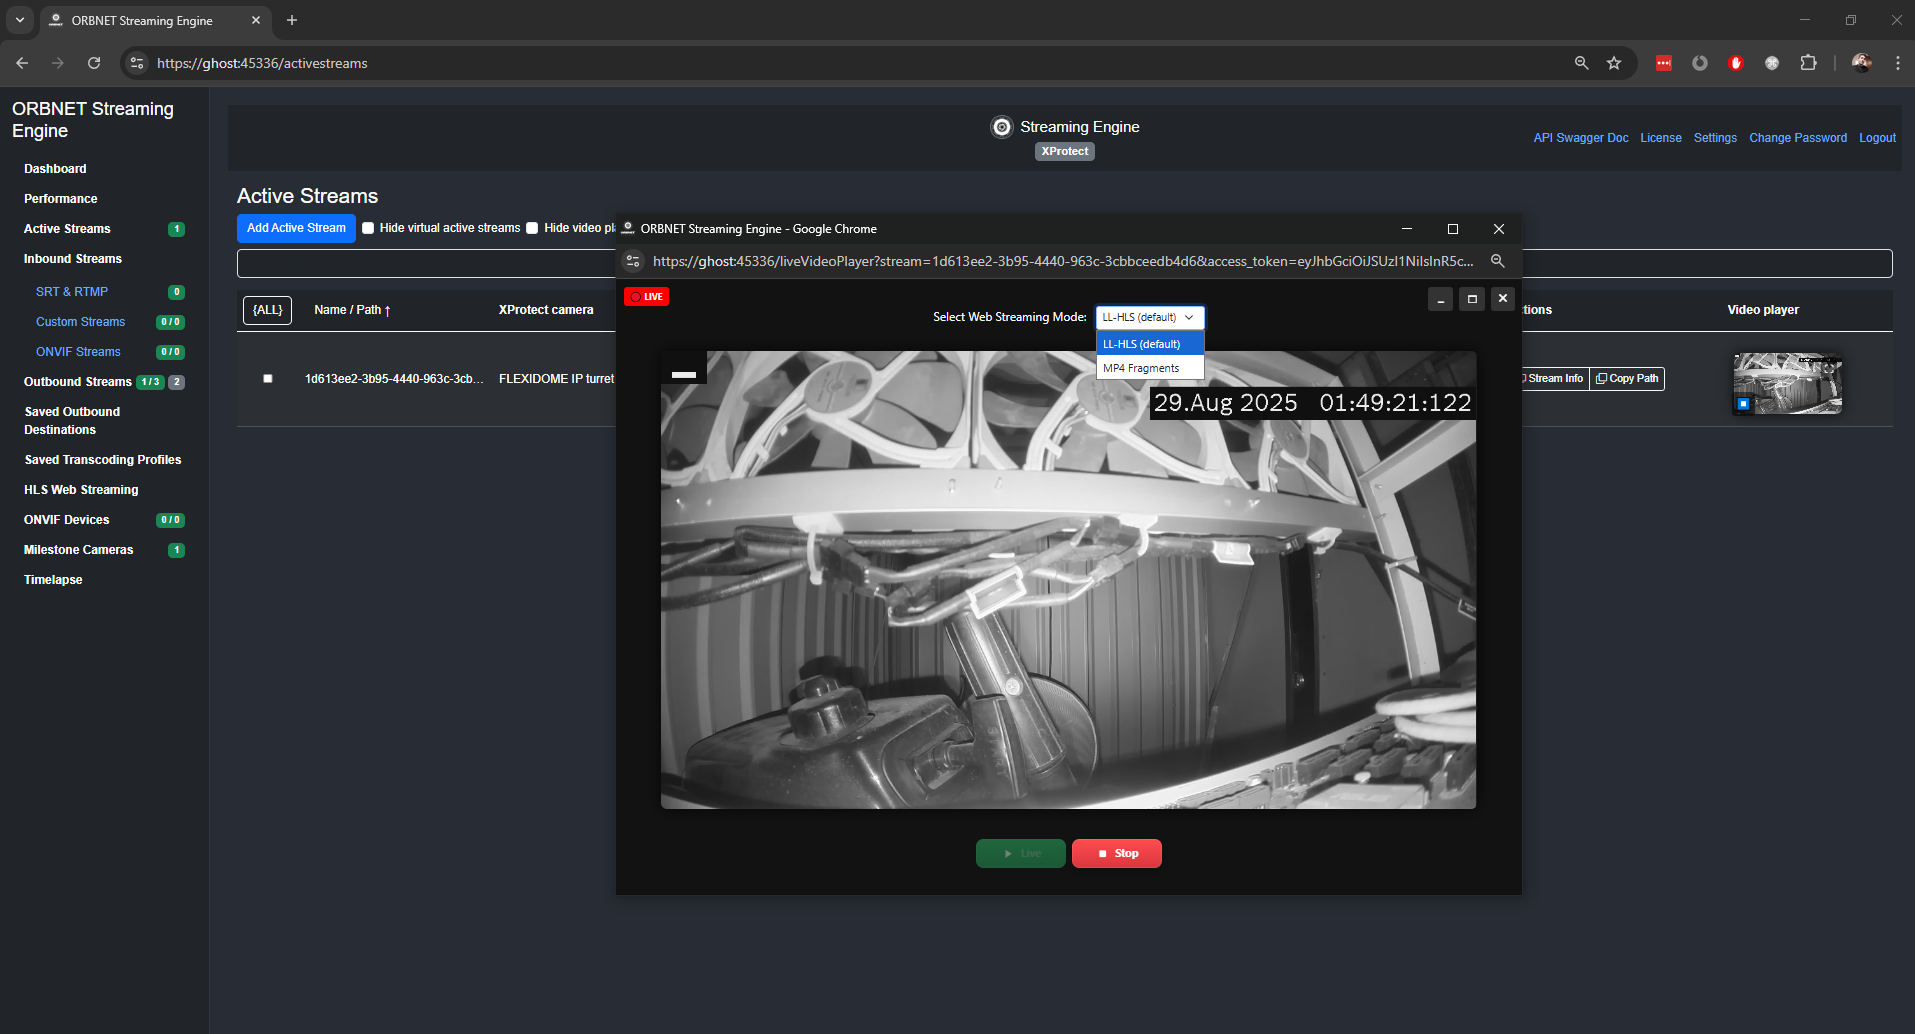Viewport: 1915px width, 1034px height.
Task: Open Custom Streams link
Action: (x=80, y=322)
